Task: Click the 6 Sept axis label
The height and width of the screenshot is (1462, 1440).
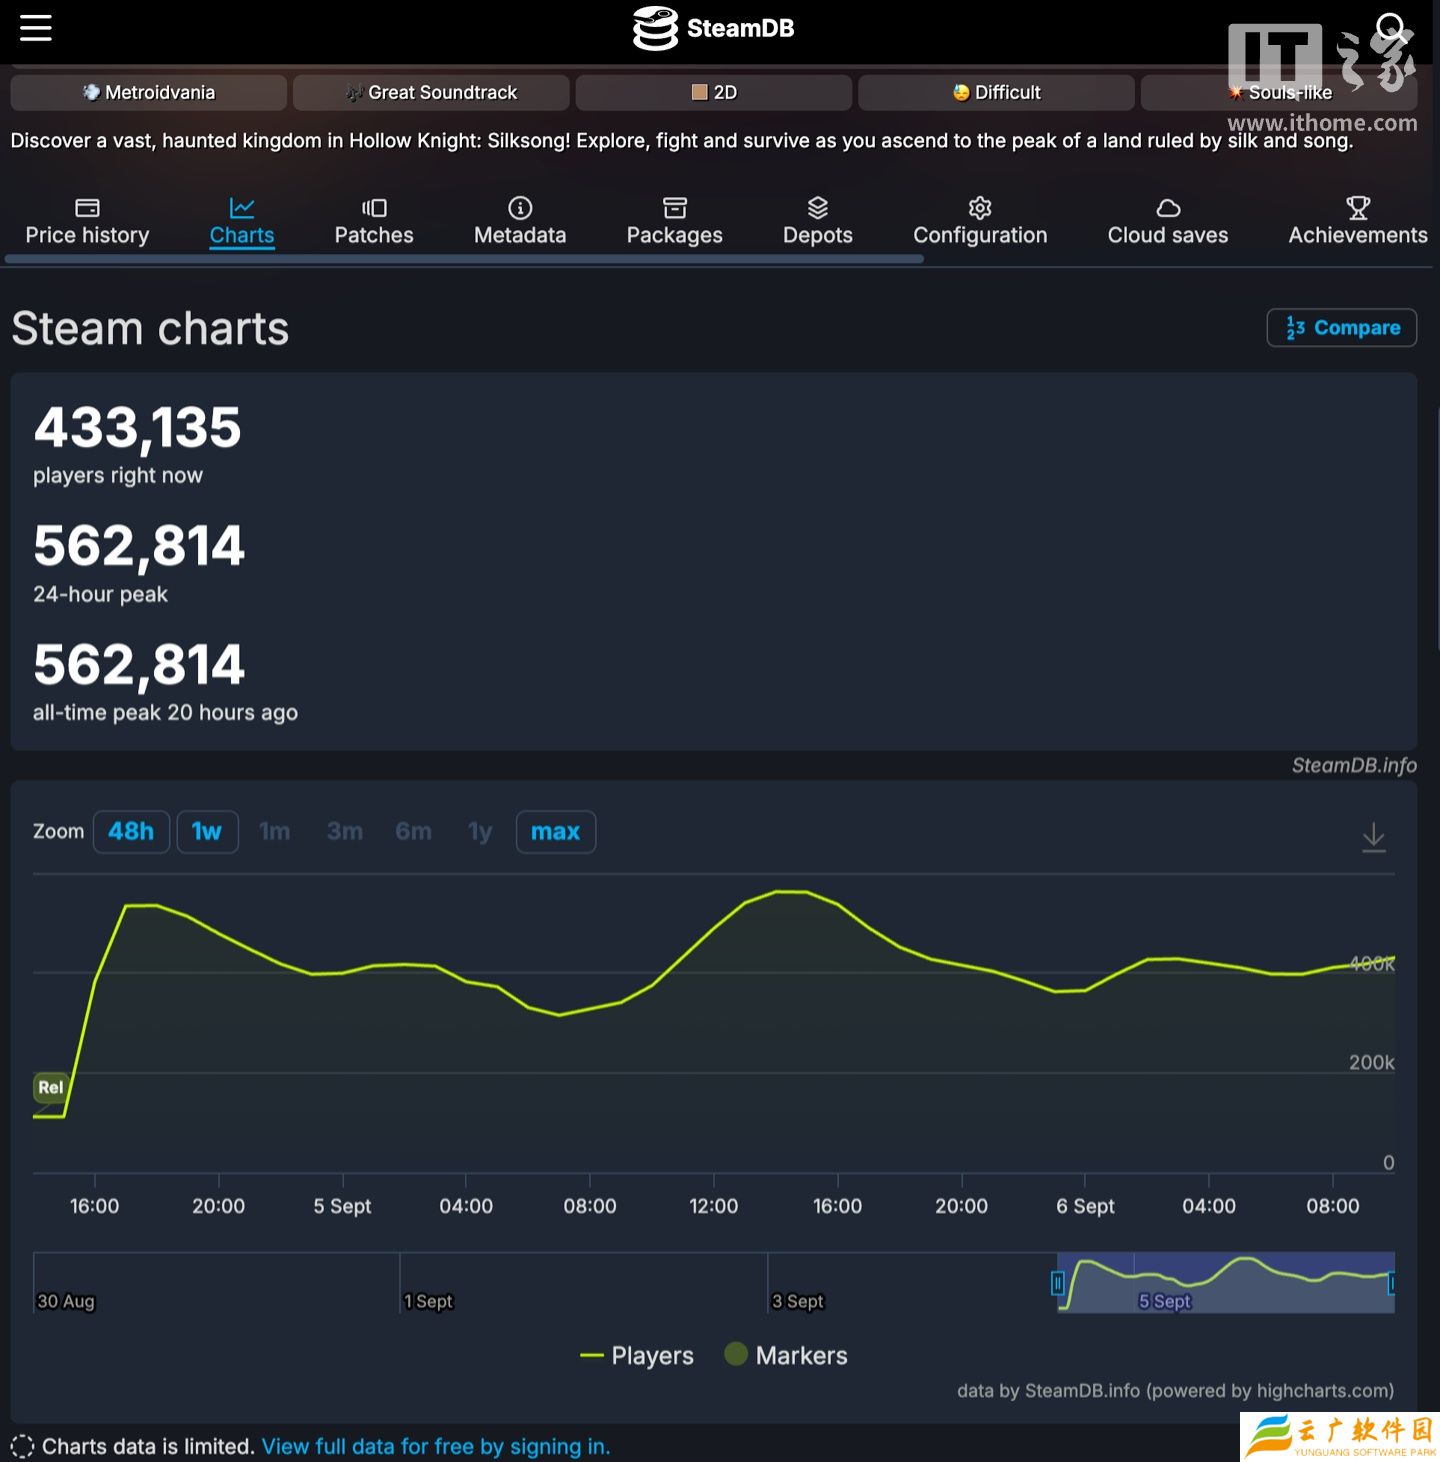Action: pyautogui.click(x=1085, y=1207)
